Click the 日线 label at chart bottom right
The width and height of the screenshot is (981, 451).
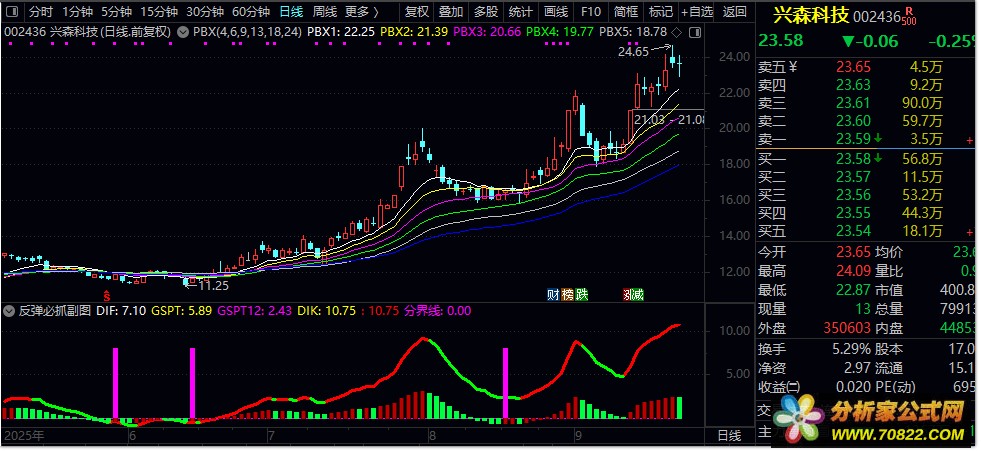coord(728,435)
